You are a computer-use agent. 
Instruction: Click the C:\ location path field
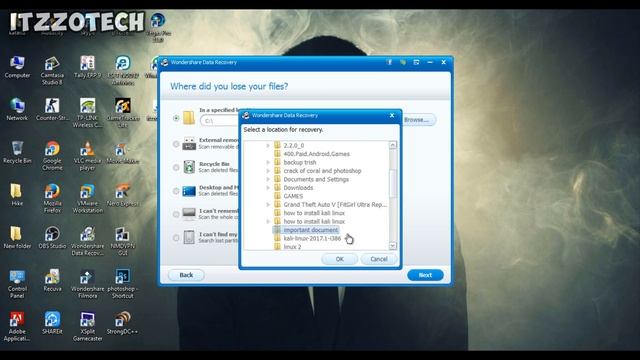click(x=220, y=121)
